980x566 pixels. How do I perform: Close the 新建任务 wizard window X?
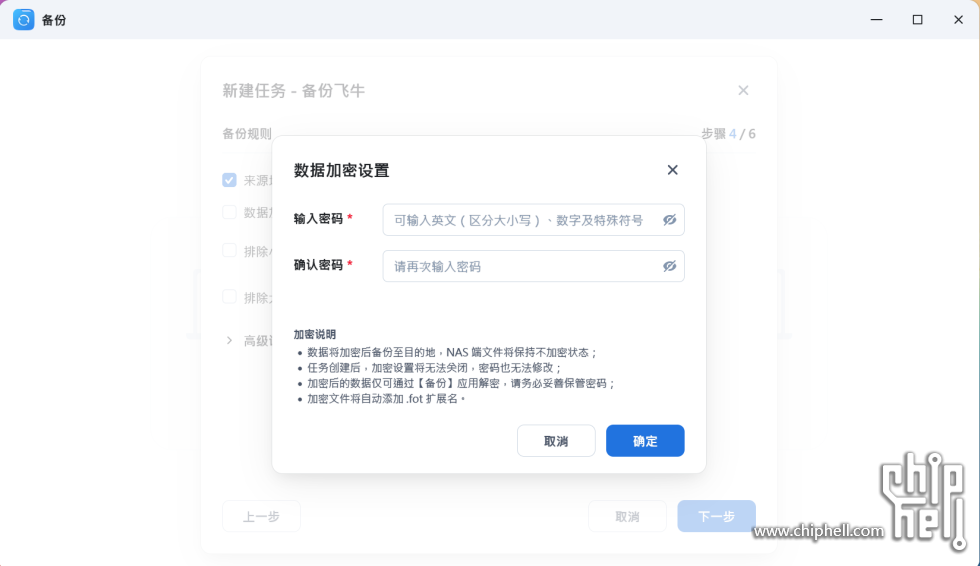[x=743, y=90]
